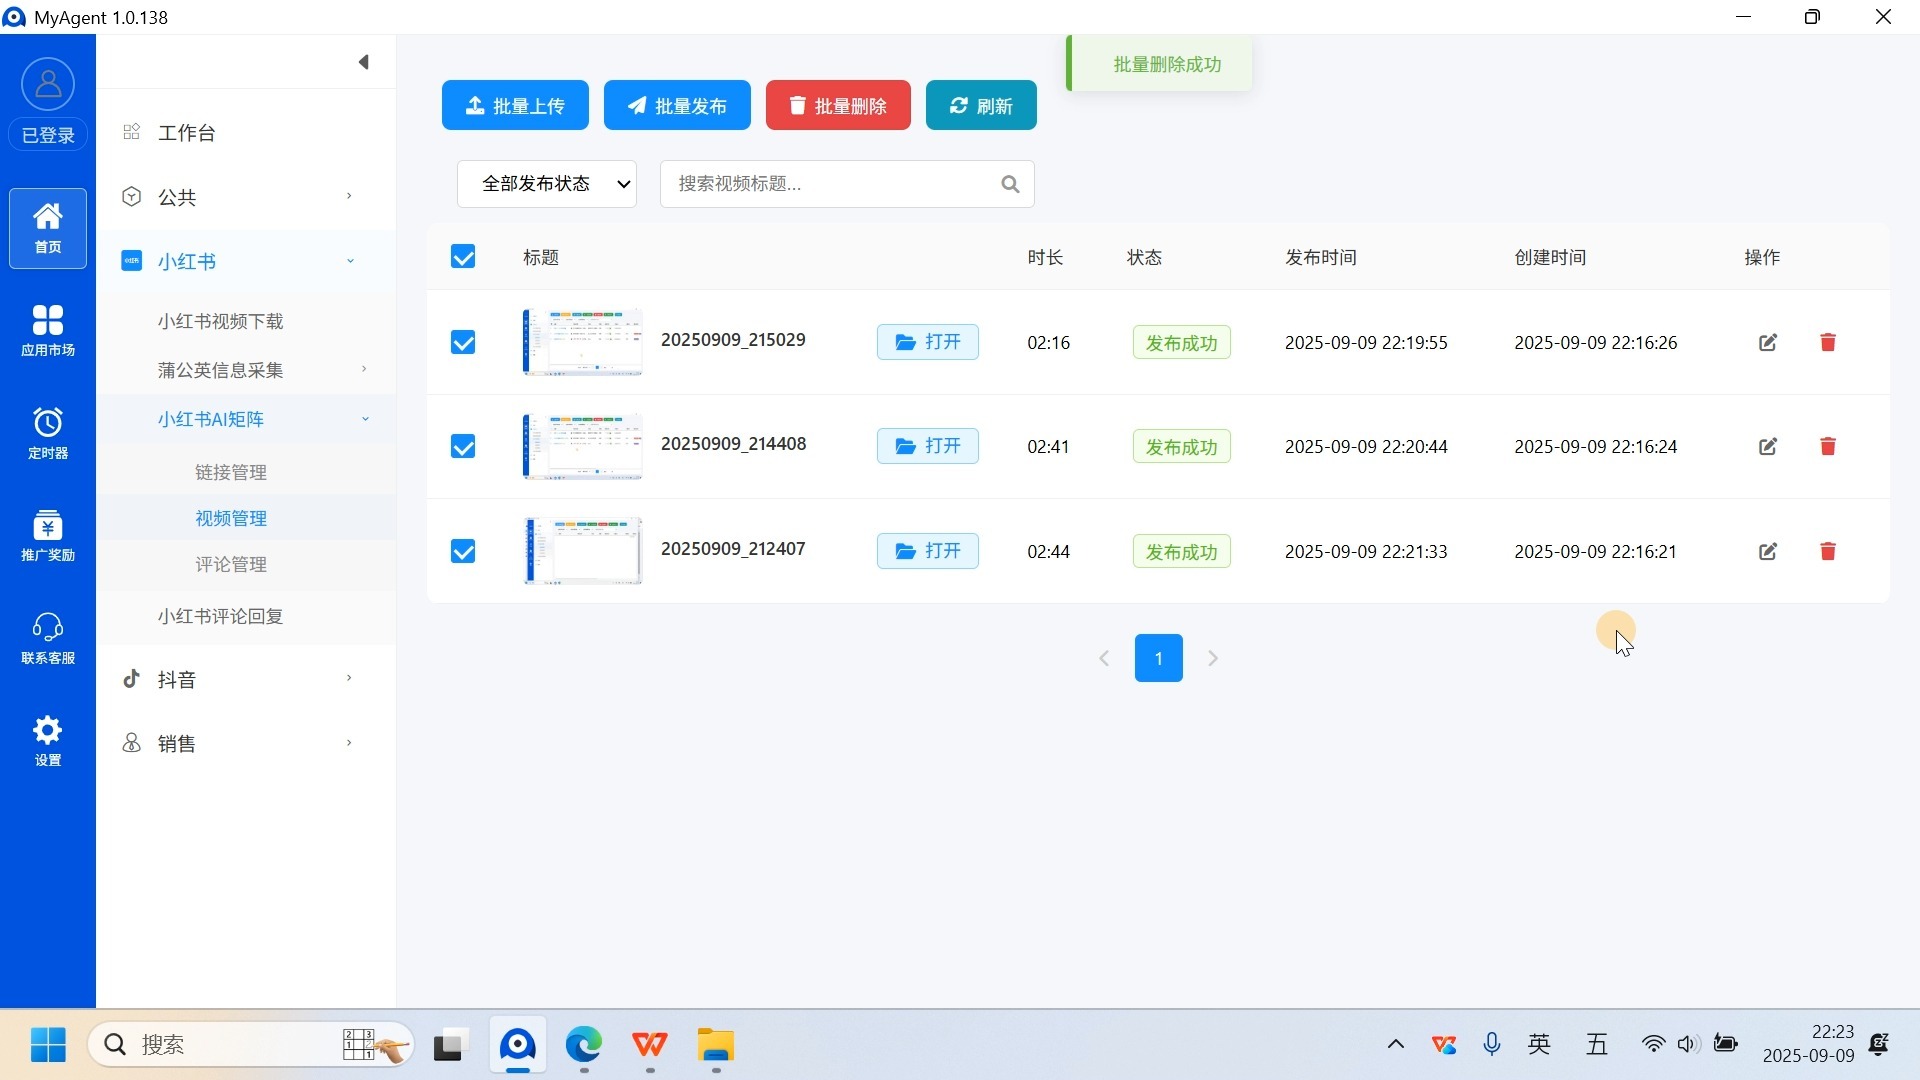This screenshot has height=1080, width=1920.
Task: Expand 蒲公英信息采集 submenu
Action: coord(246,370)
